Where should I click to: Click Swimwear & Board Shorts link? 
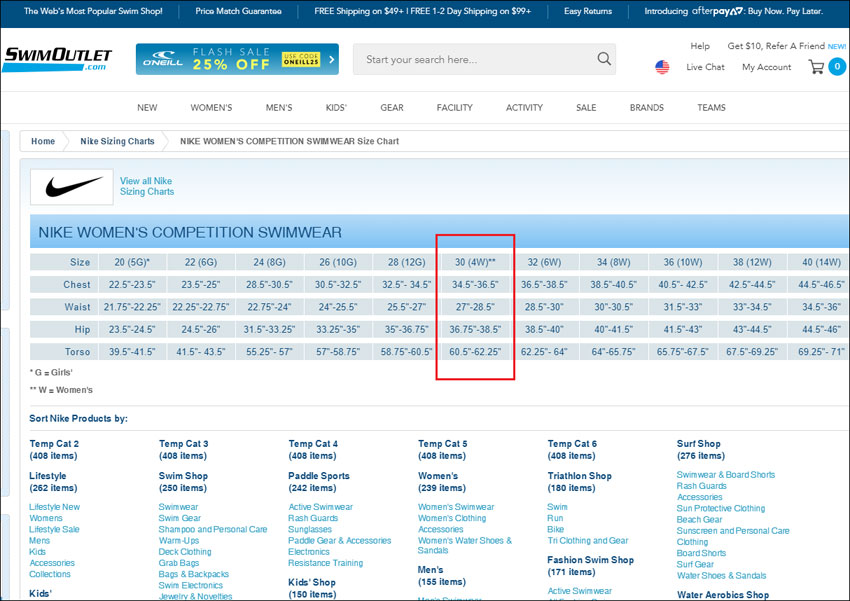point(726,475)
